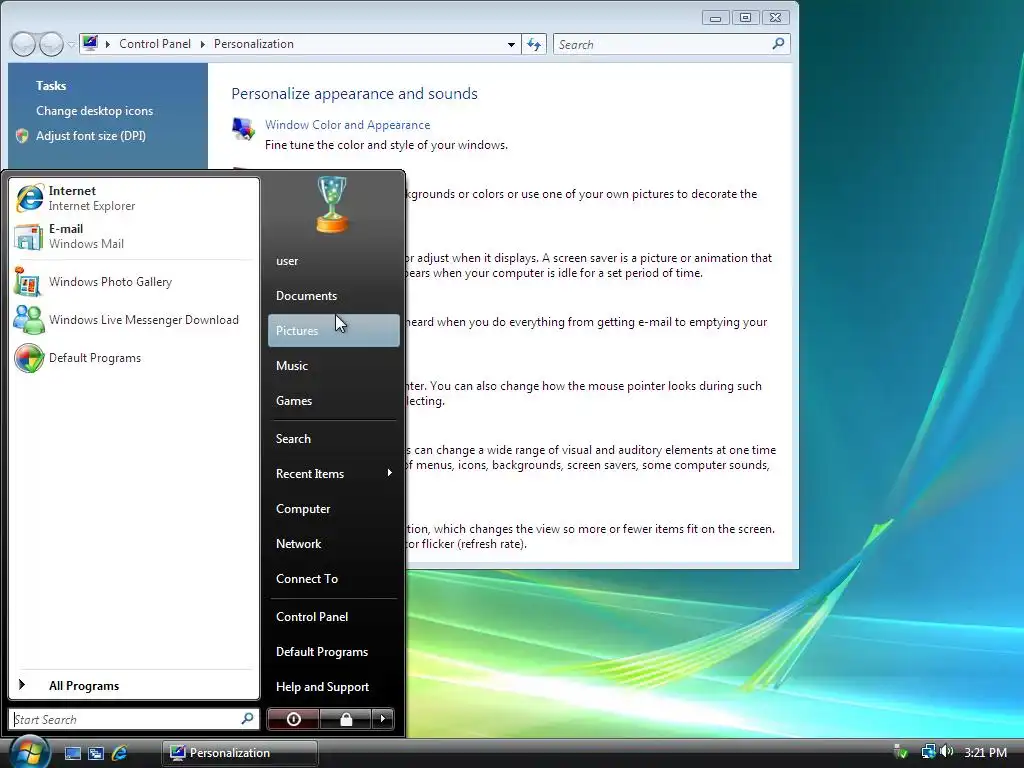Open Help and Support
The width and height of the screenshot is (1024, 768).
click(333, 687)
